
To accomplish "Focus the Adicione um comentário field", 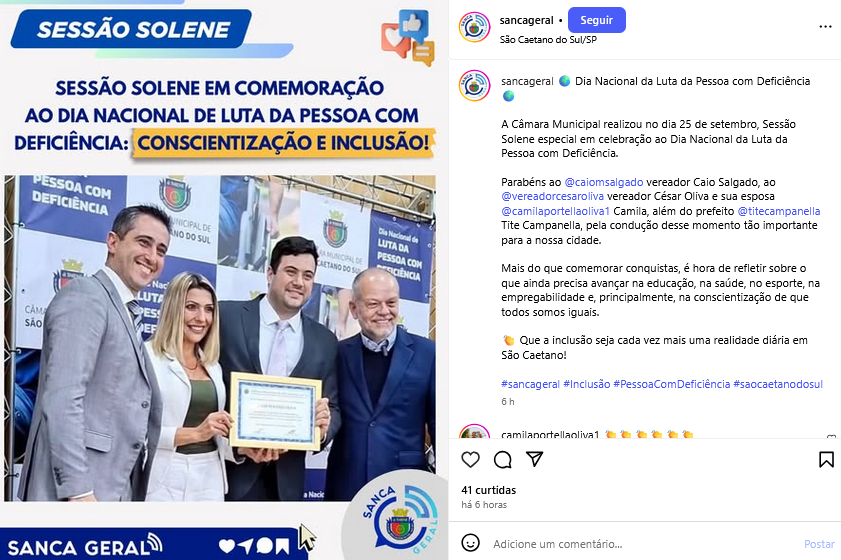I will pyautogui.click(x=644, y=544).
